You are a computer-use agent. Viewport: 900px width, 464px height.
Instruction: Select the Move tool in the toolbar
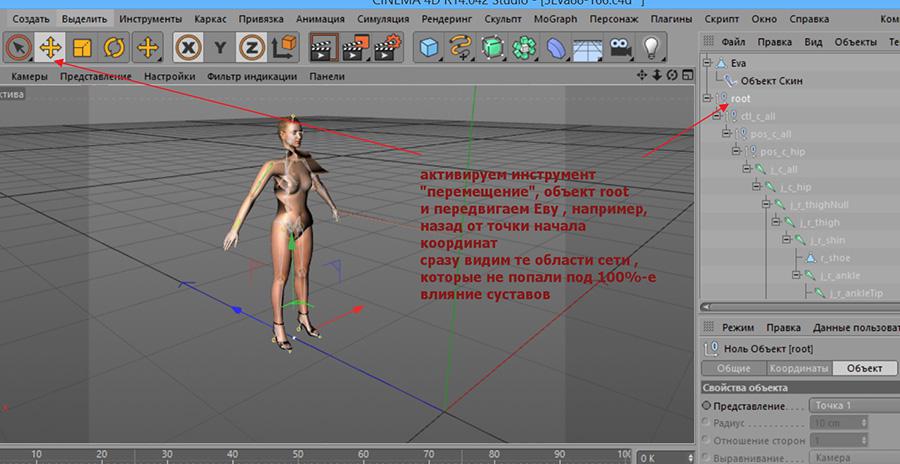point(48,47)
